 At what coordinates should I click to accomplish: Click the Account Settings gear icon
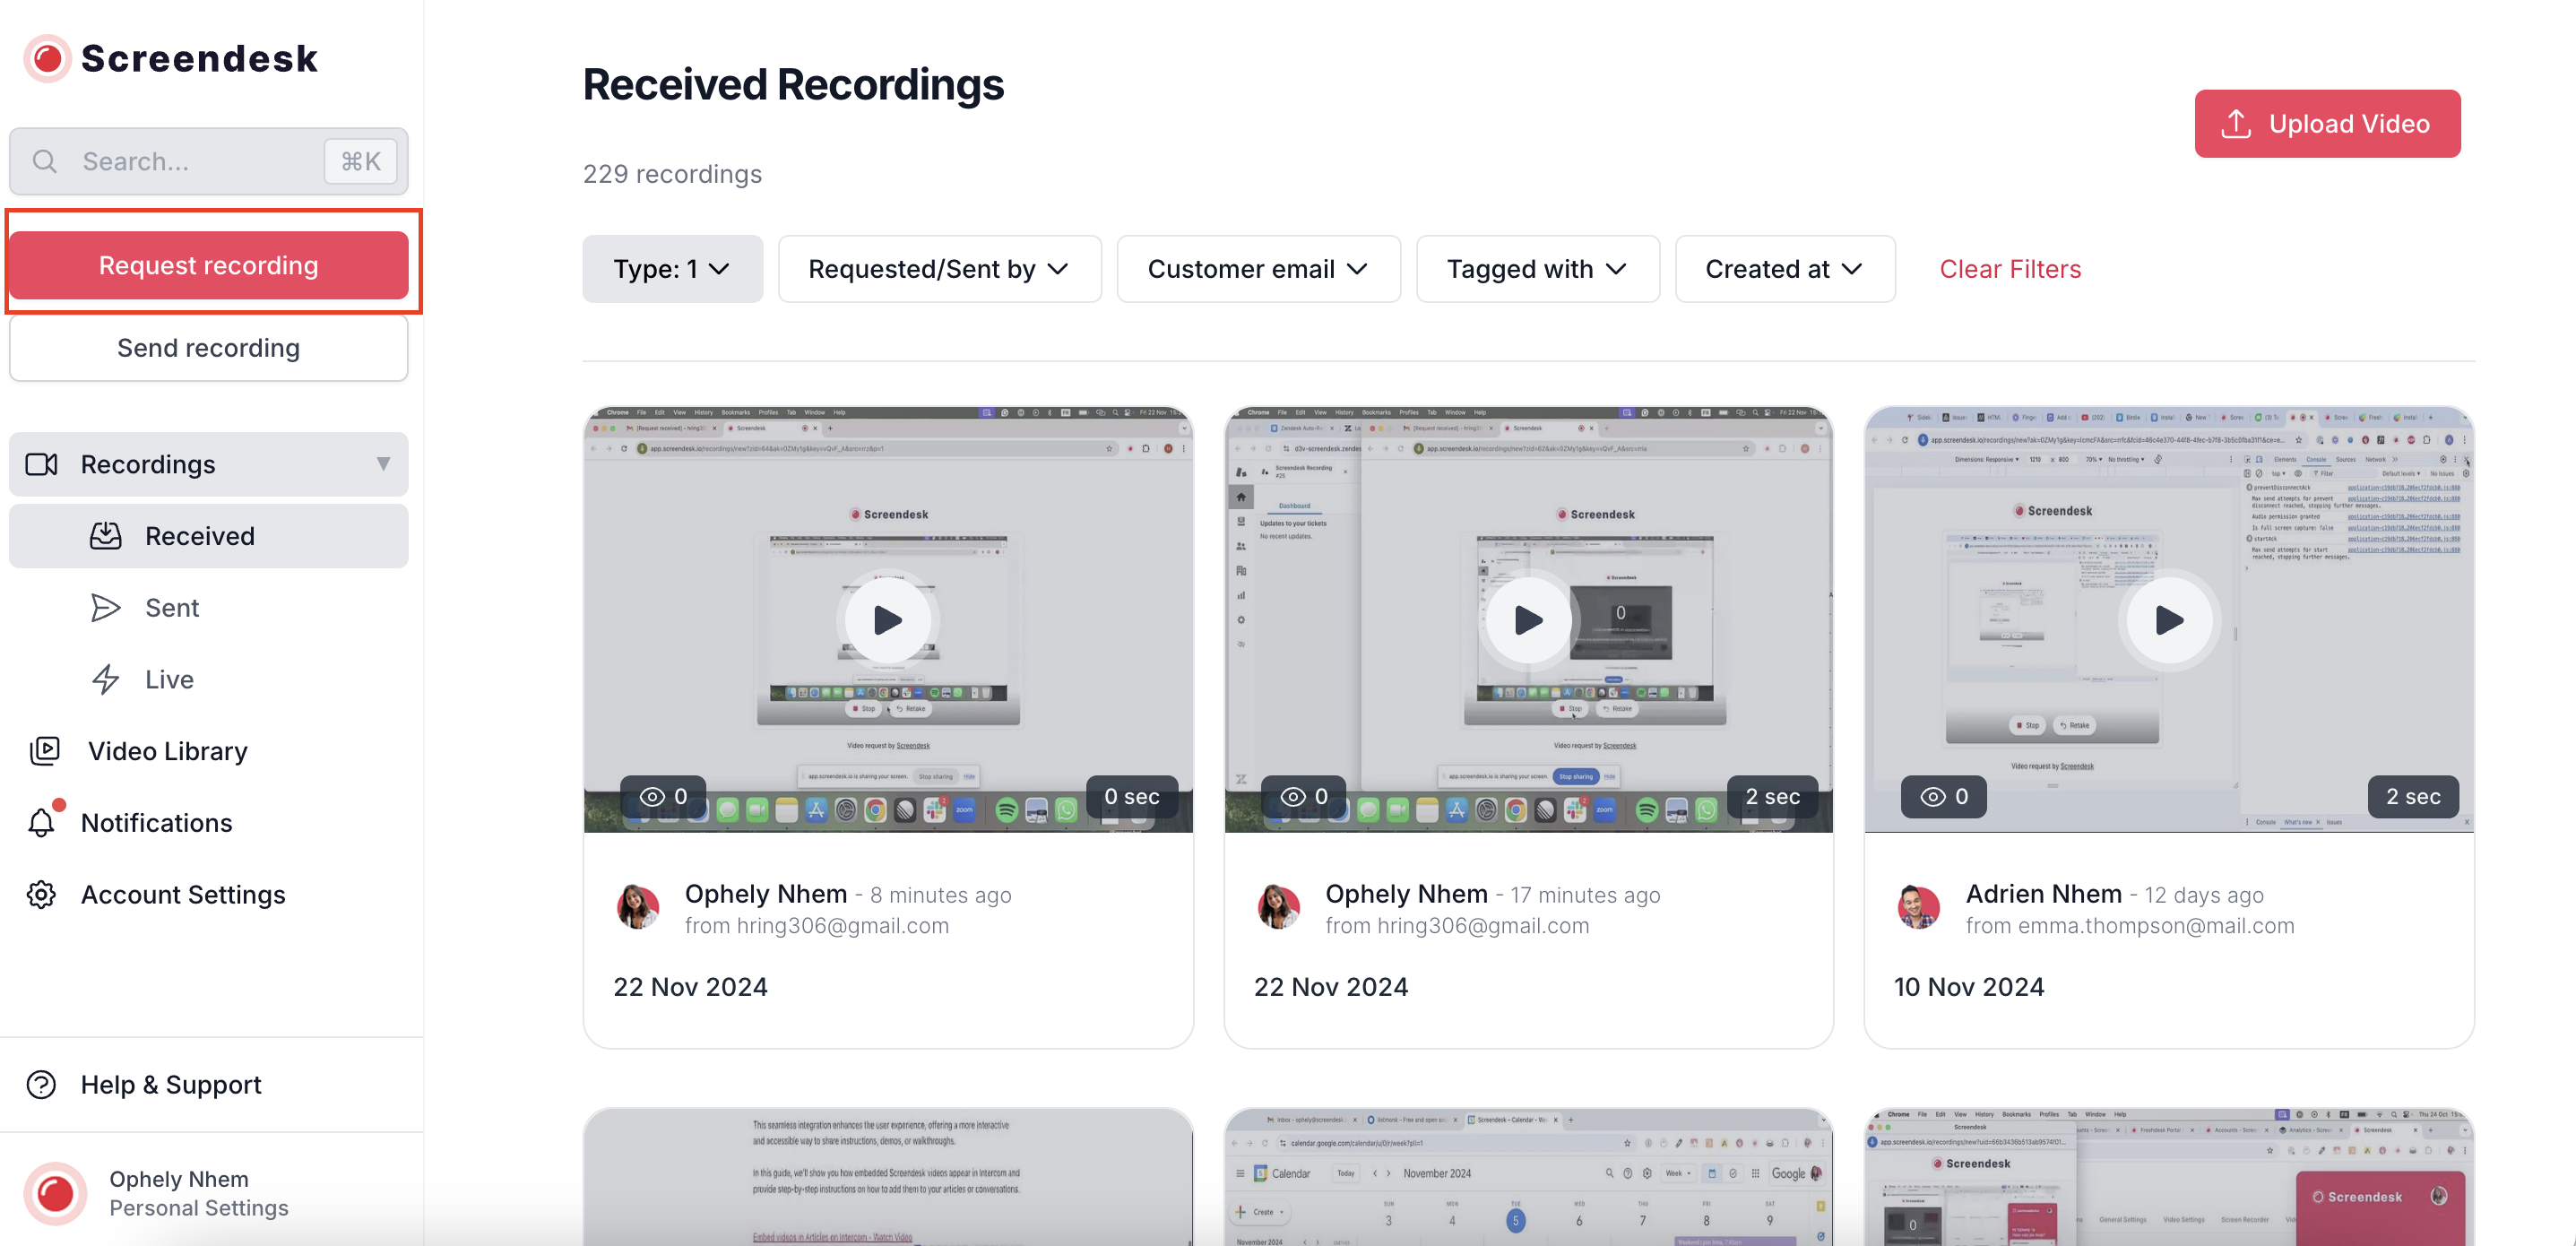42,894
